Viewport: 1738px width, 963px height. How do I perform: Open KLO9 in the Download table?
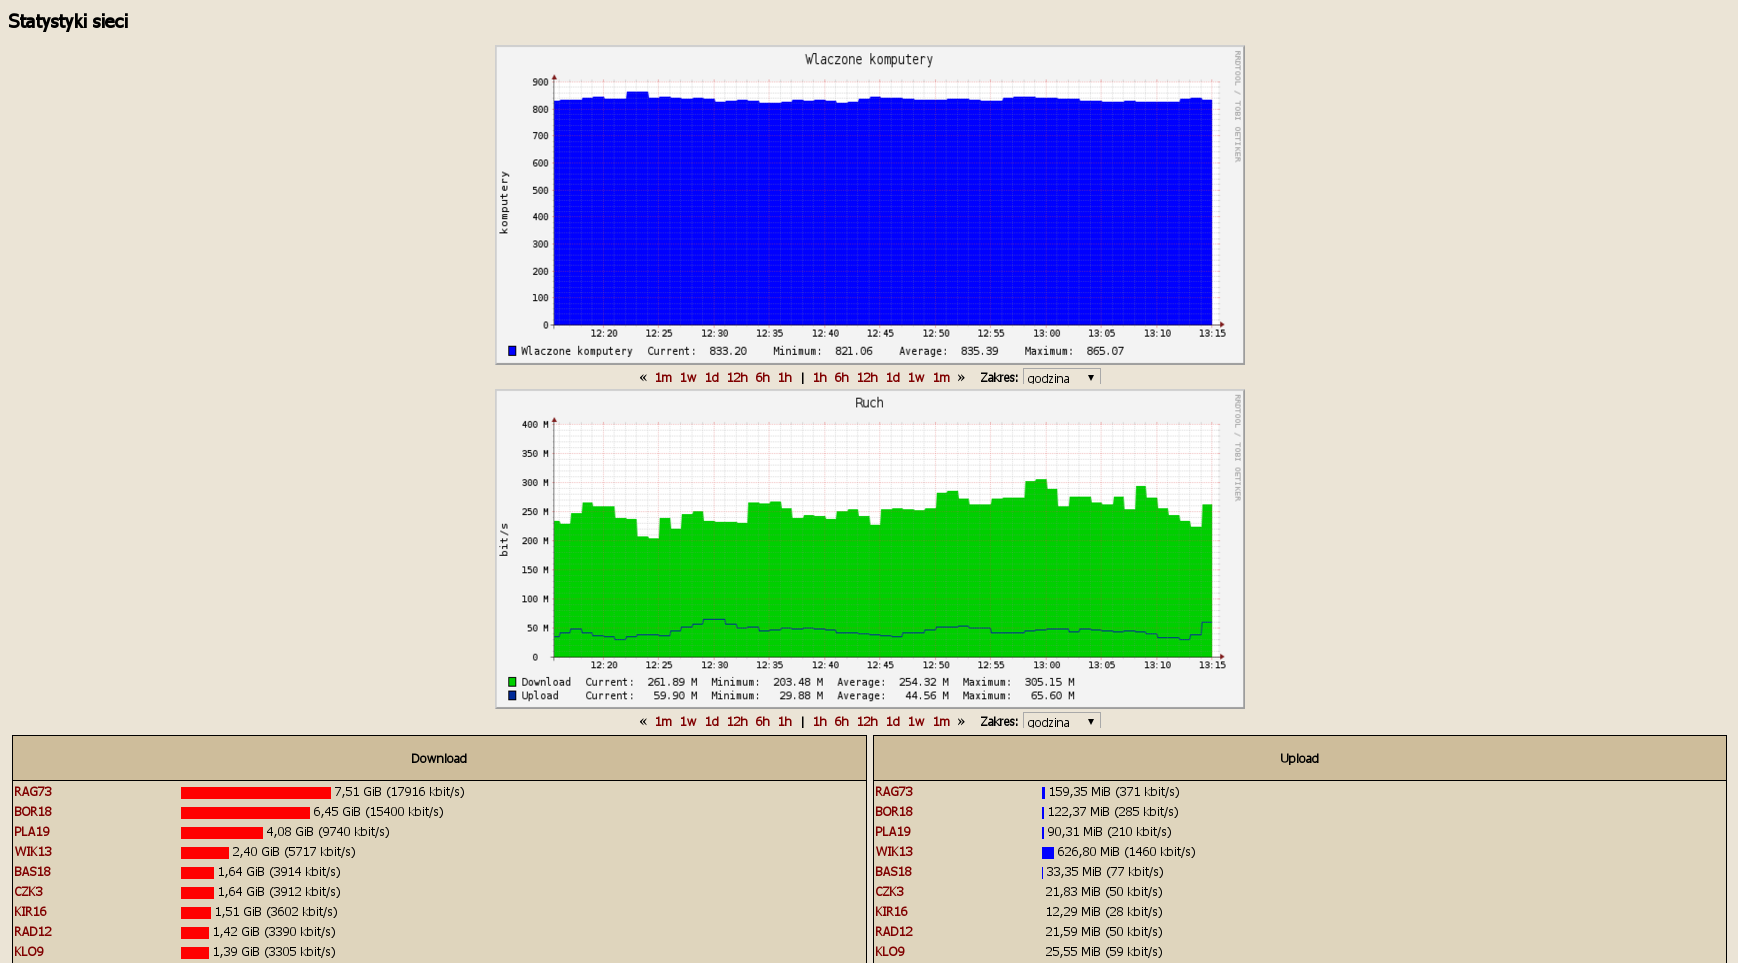click(x=29, y=952)
